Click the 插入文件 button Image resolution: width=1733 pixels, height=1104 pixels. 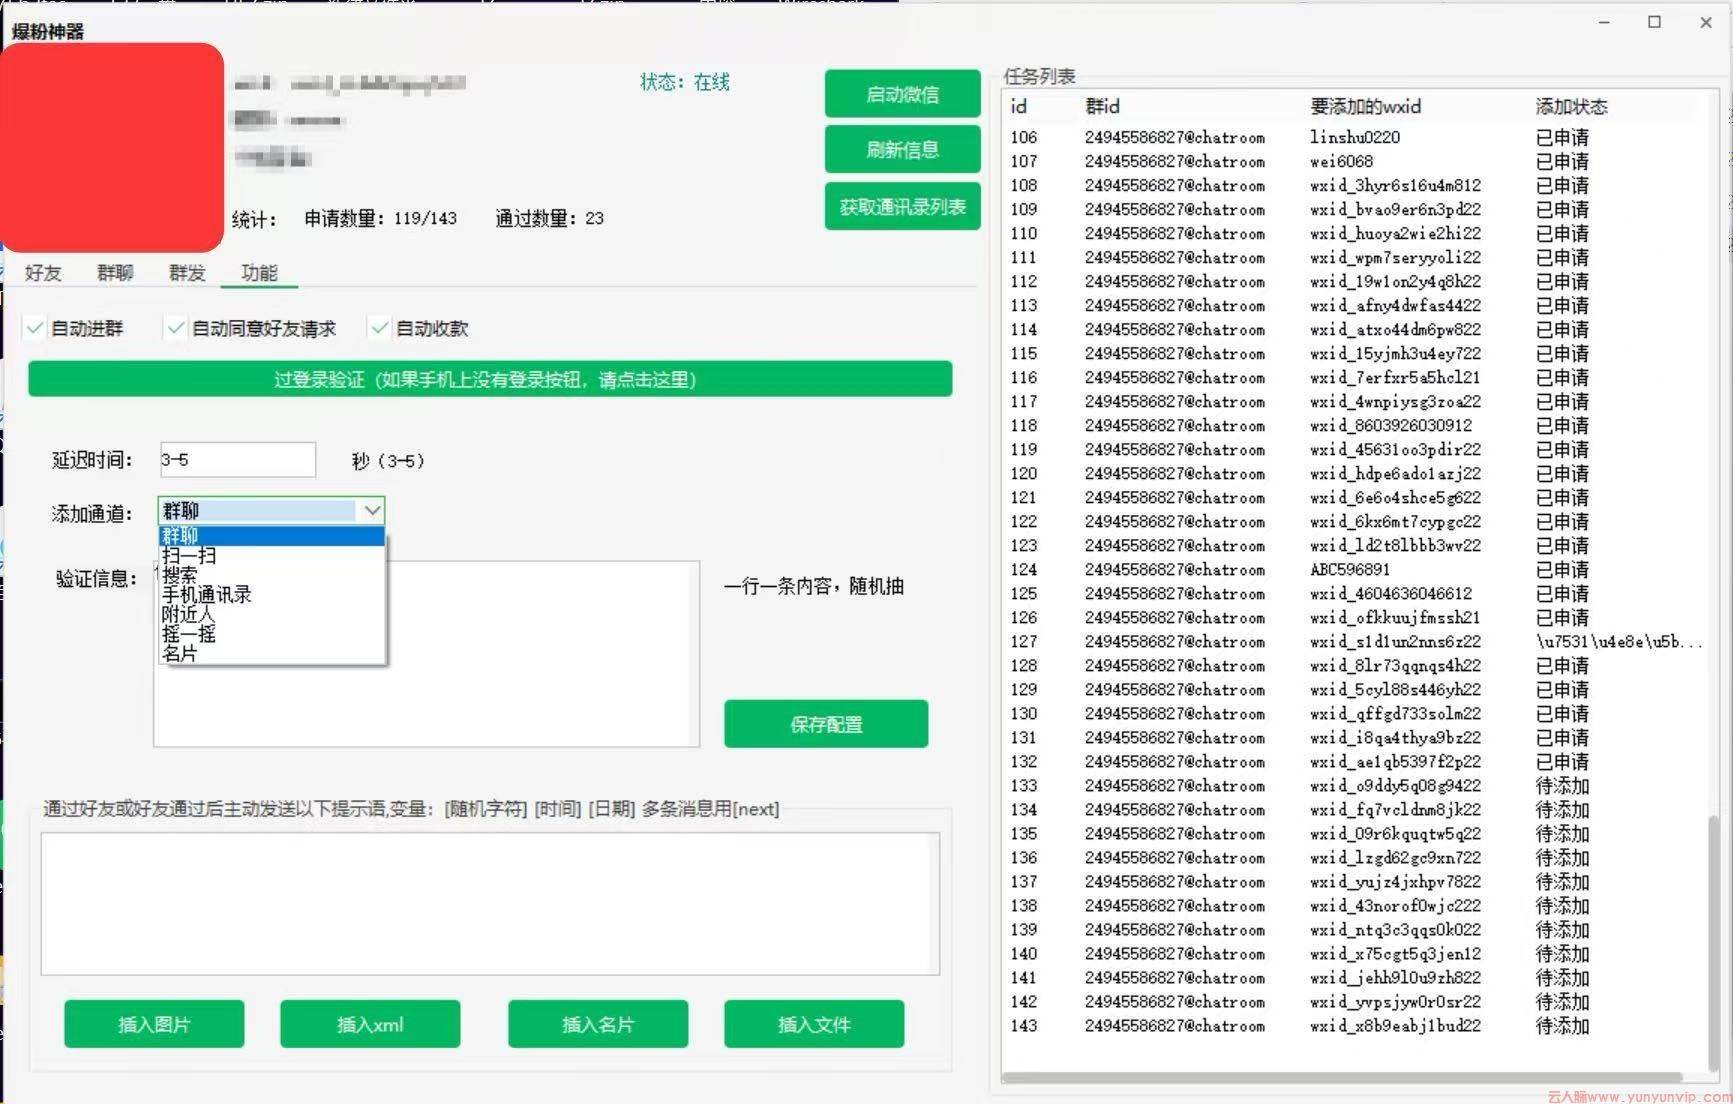click(814, 1024)
